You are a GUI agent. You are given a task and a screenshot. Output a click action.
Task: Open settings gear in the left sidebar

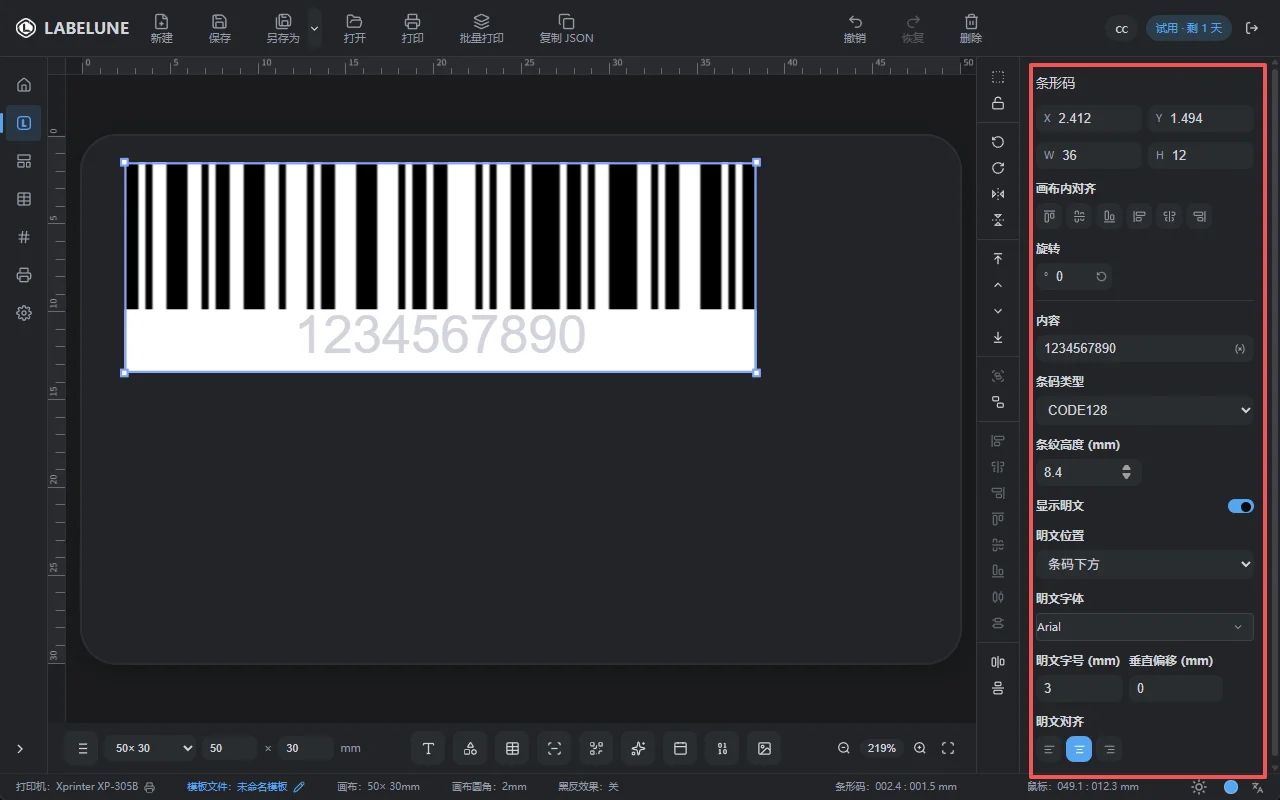pos(24,313)
